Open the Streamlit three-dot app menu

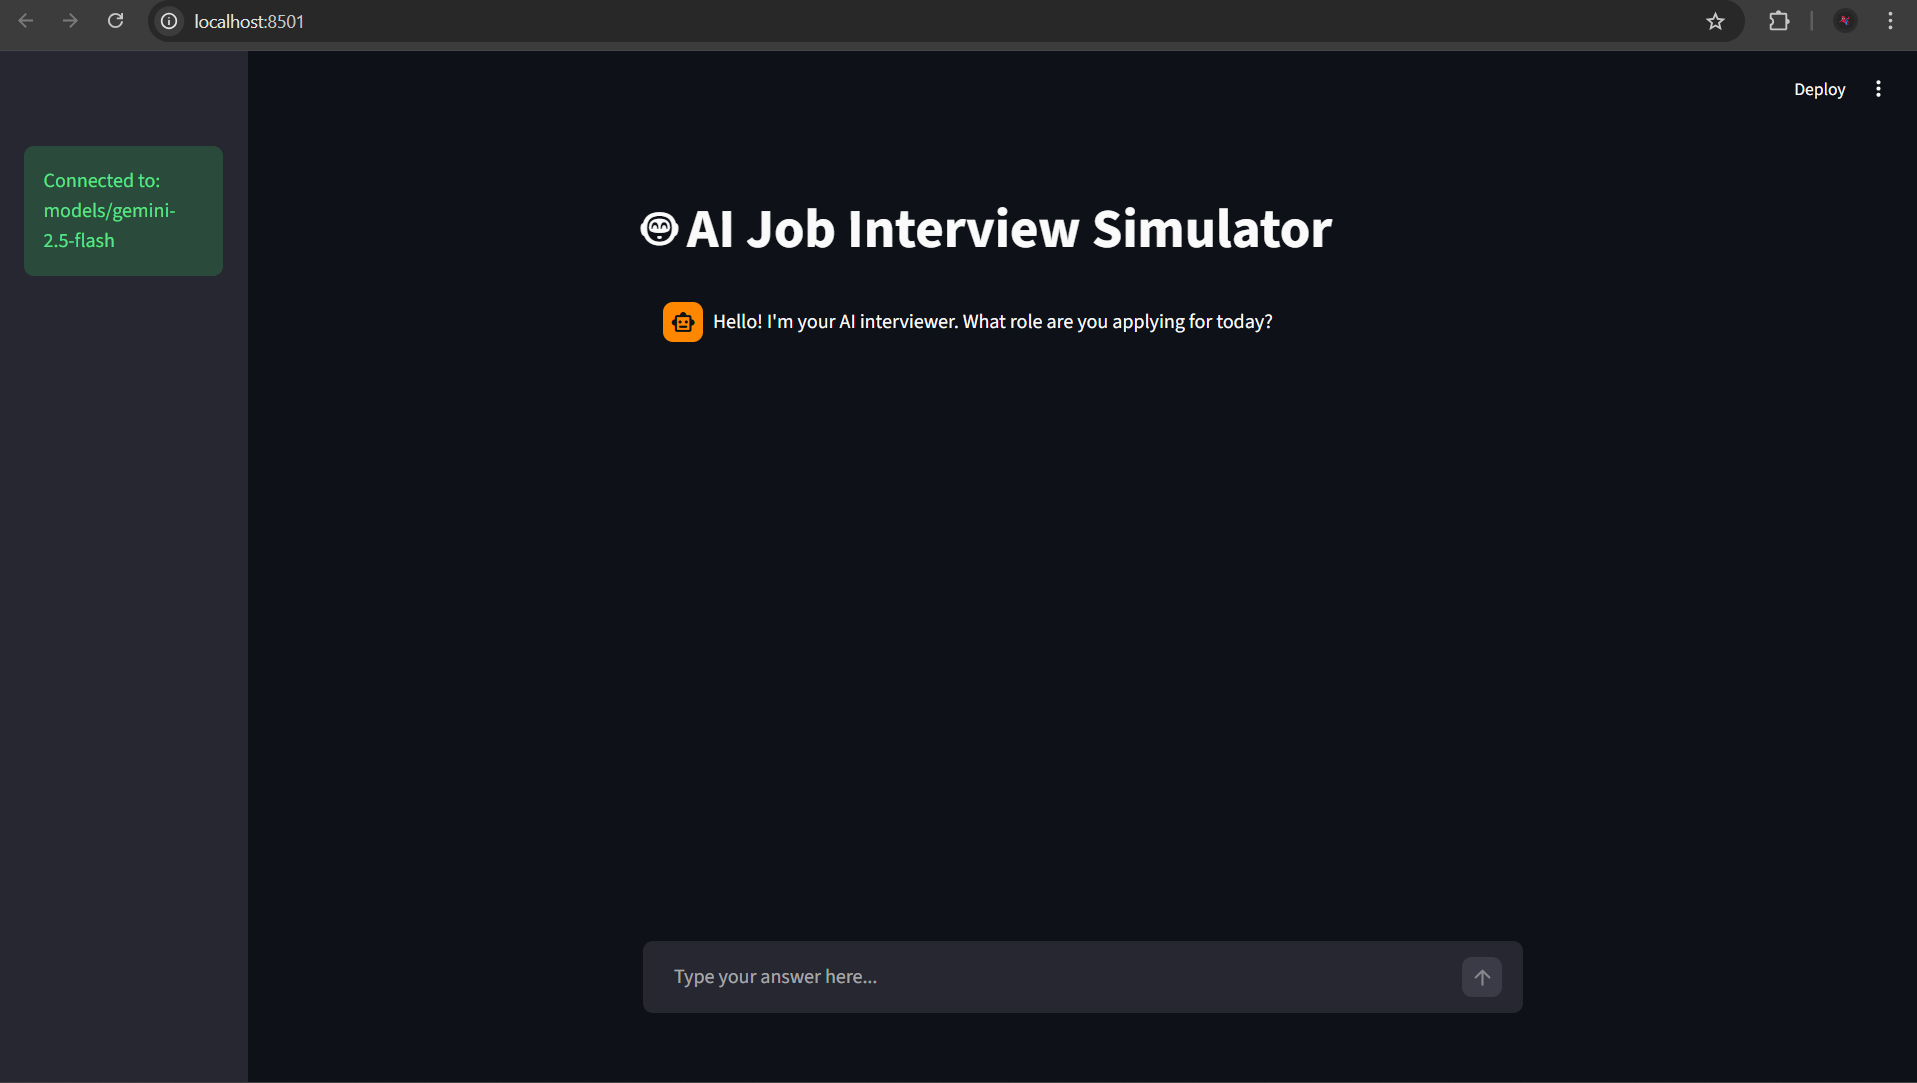(1878, 89)
